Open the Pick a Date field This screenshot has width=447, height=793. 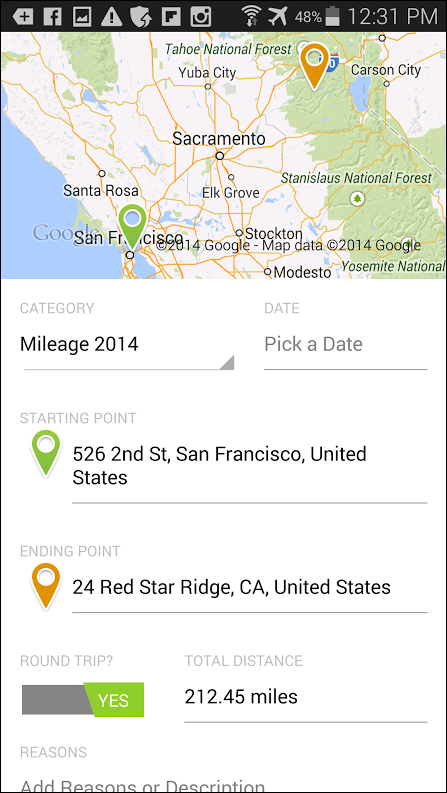coord(345,345)
